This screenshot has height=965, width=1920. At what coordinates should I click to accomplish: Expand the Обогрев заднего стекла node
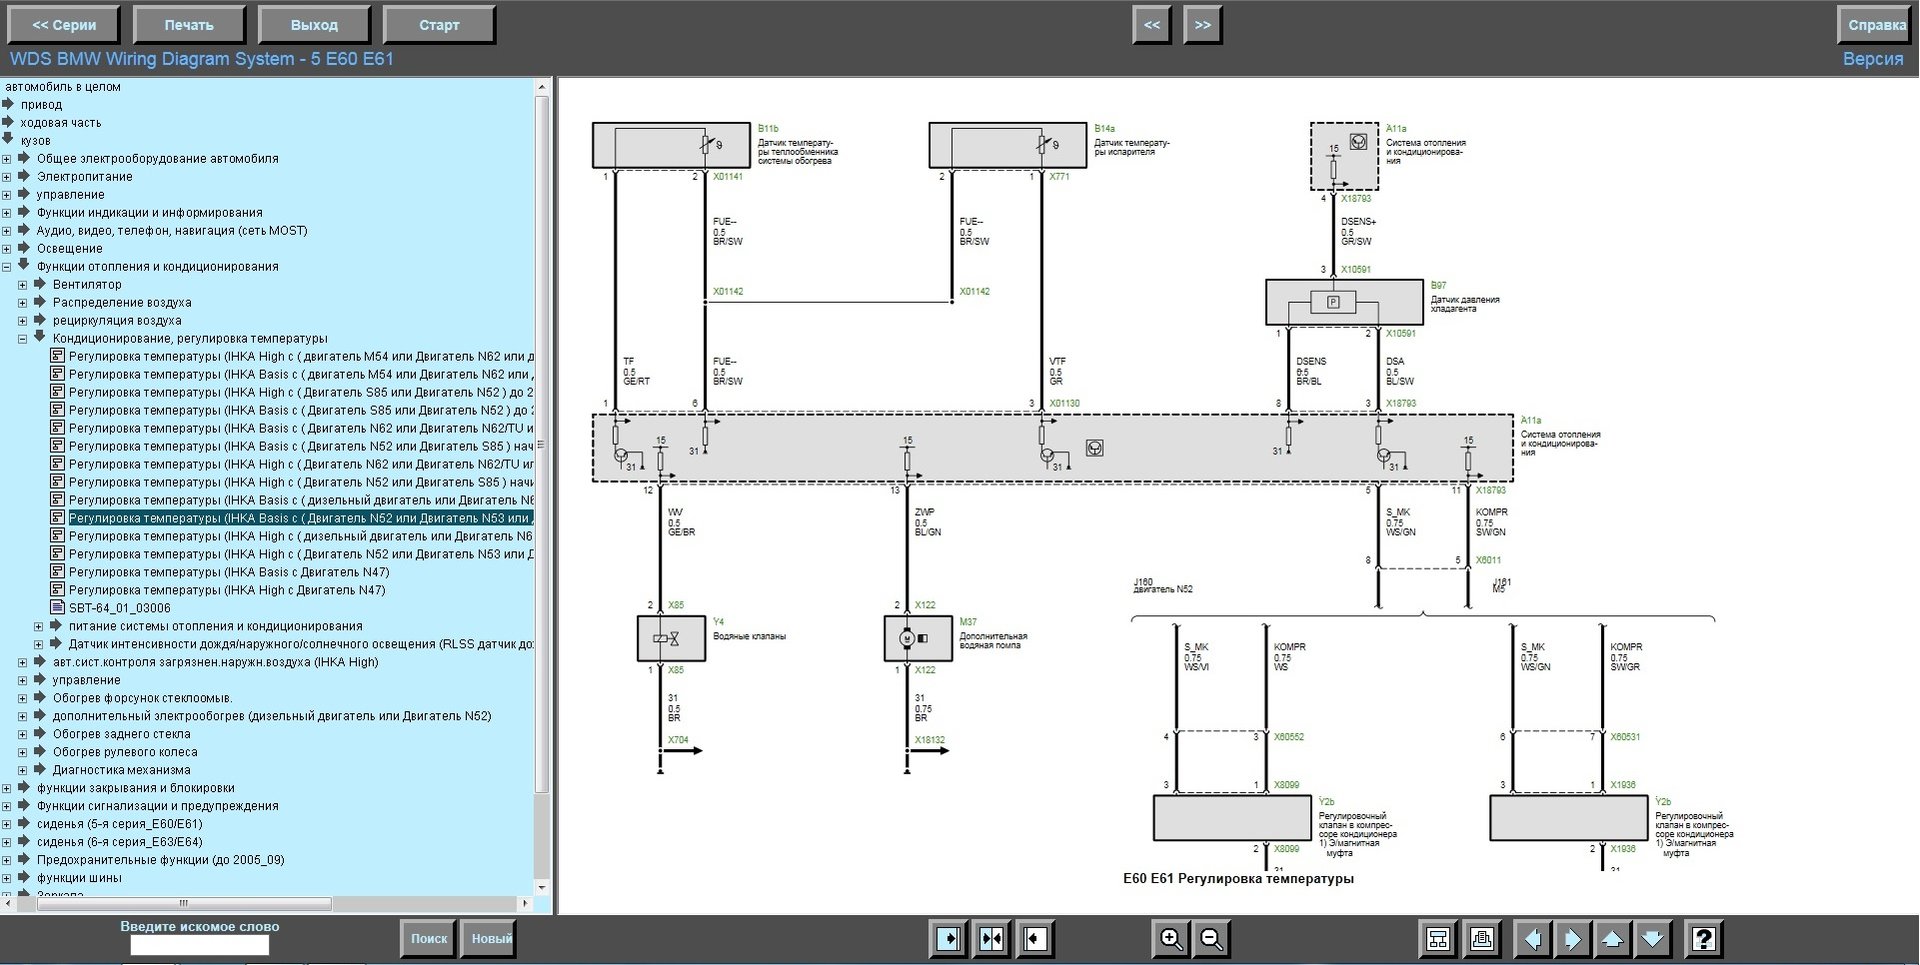click(23, 734)
